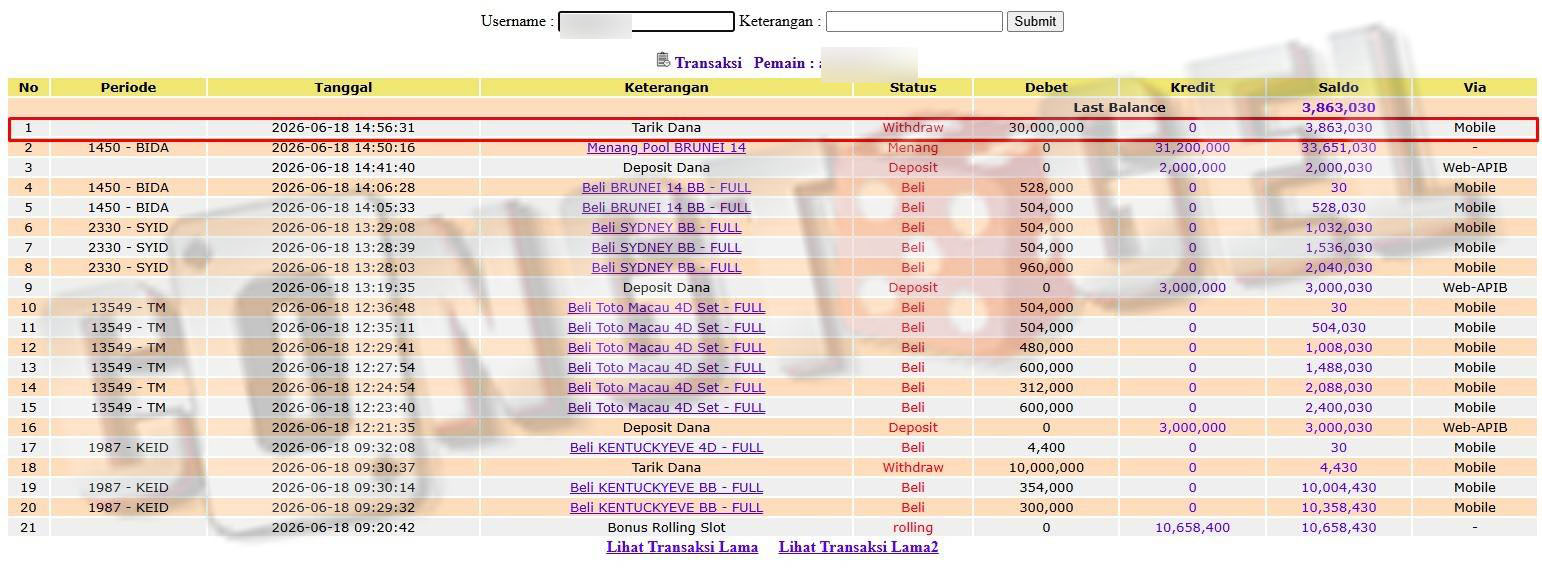Click the Keterangan column header
Screen dimensions: 1542x568
(666, 87)
